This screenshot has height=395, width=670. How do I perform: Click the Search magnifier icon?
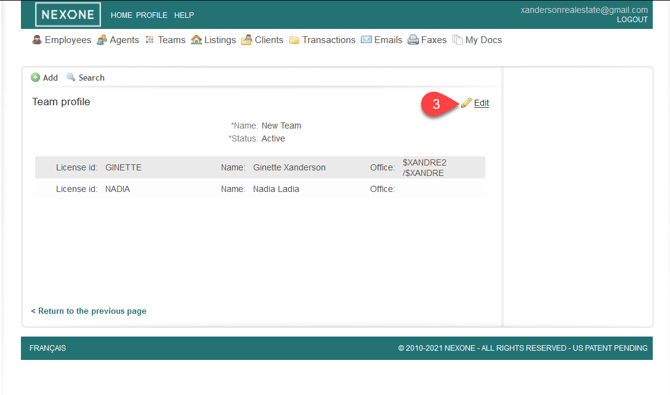tap(71, 77)
